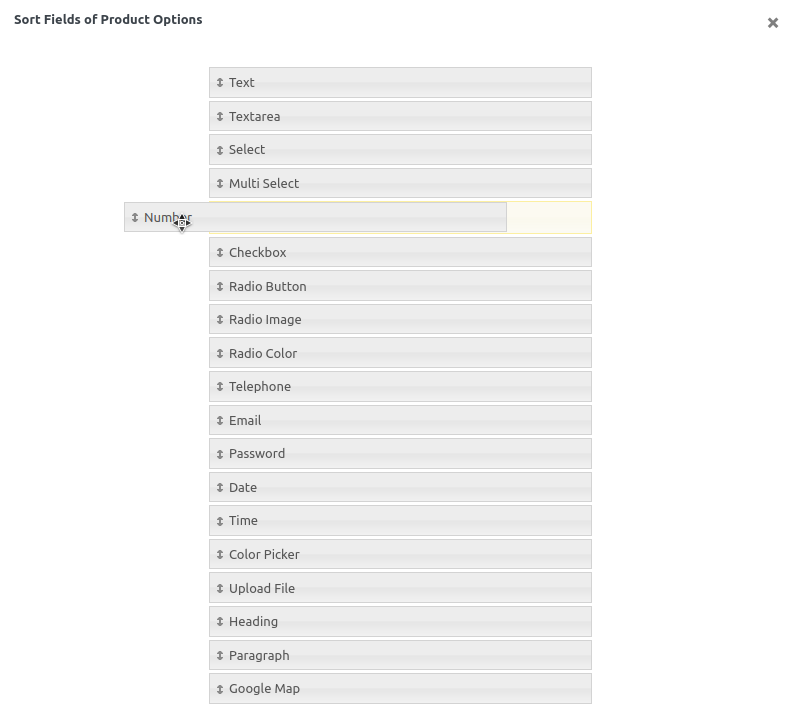Select the Multi Select field row

click(x=400, y=184)
